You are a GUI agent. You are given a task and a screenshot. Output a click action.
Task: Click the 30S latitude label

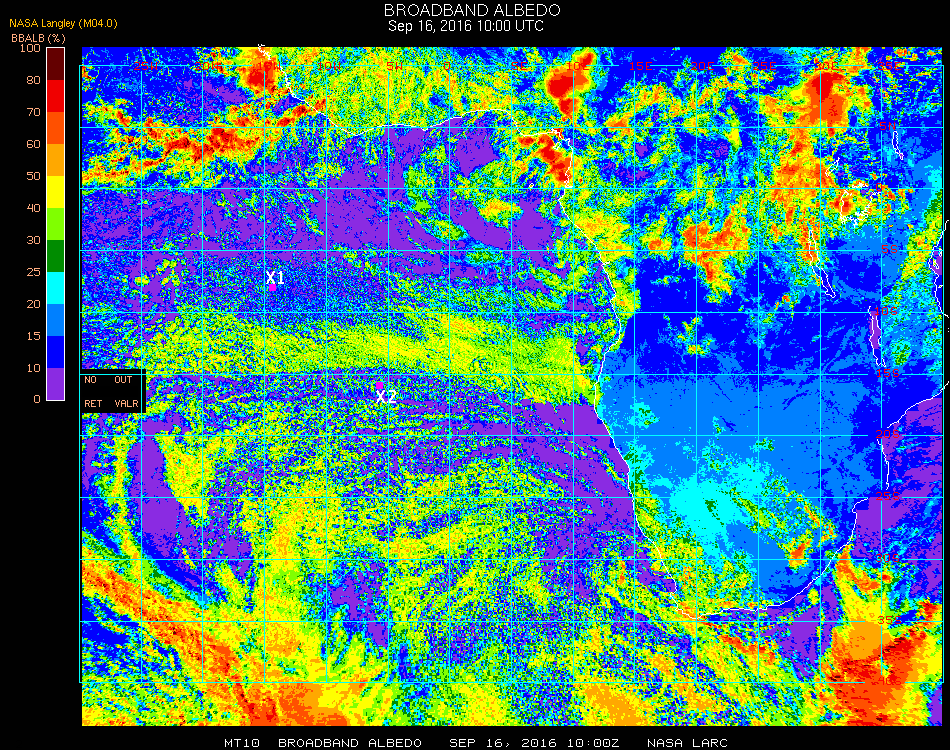coord(888,558)
